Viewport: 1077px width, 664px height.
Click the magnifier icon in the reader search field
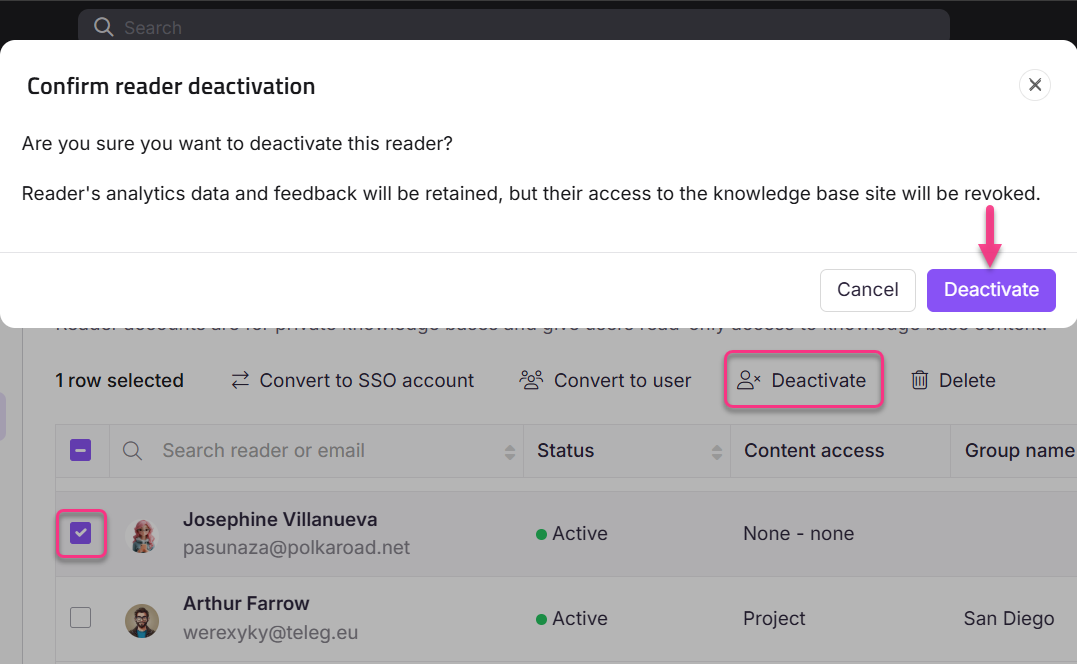pos(133,451)
